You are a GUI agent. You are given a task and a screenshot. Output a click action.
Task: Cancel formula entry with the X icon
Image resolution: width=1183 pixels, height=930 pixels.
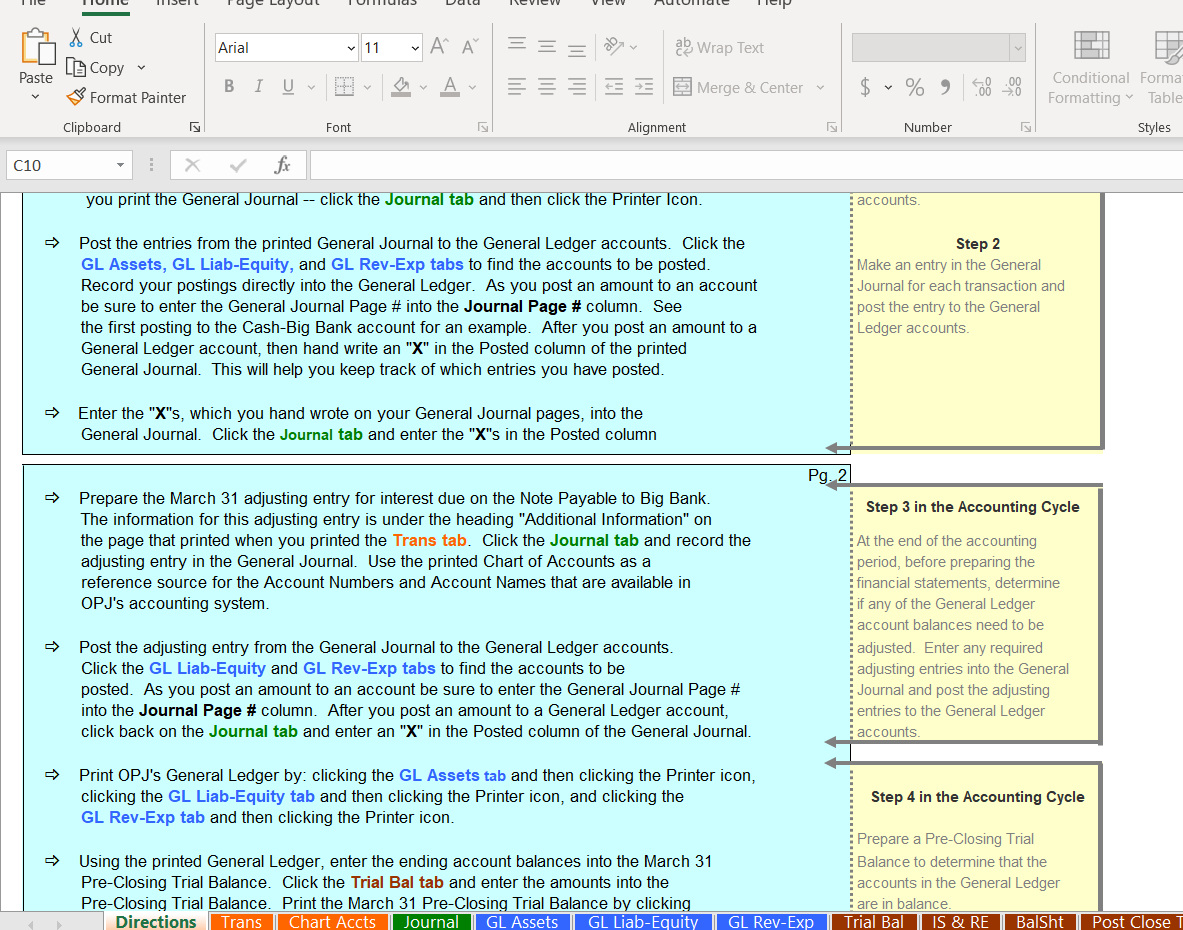(x=192, y=165)
